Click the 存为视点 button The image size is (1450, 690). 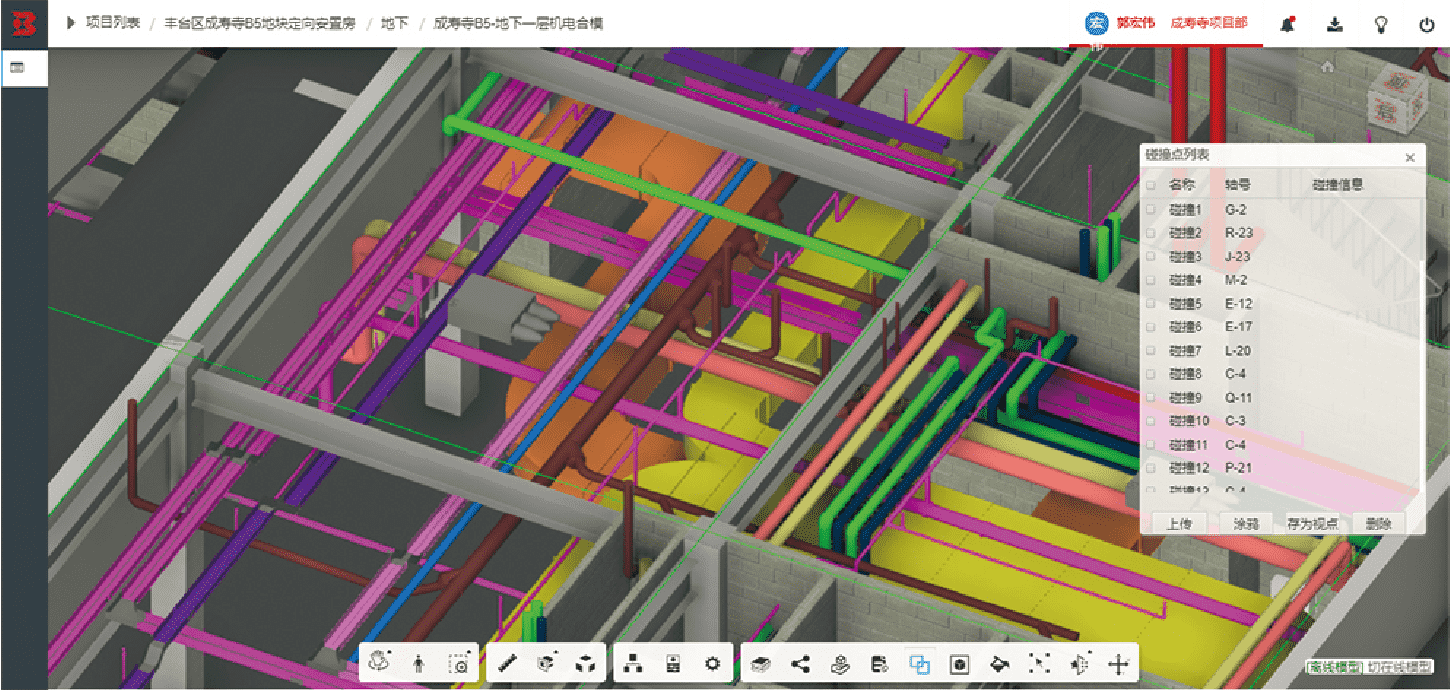(x=1312, y=523)
